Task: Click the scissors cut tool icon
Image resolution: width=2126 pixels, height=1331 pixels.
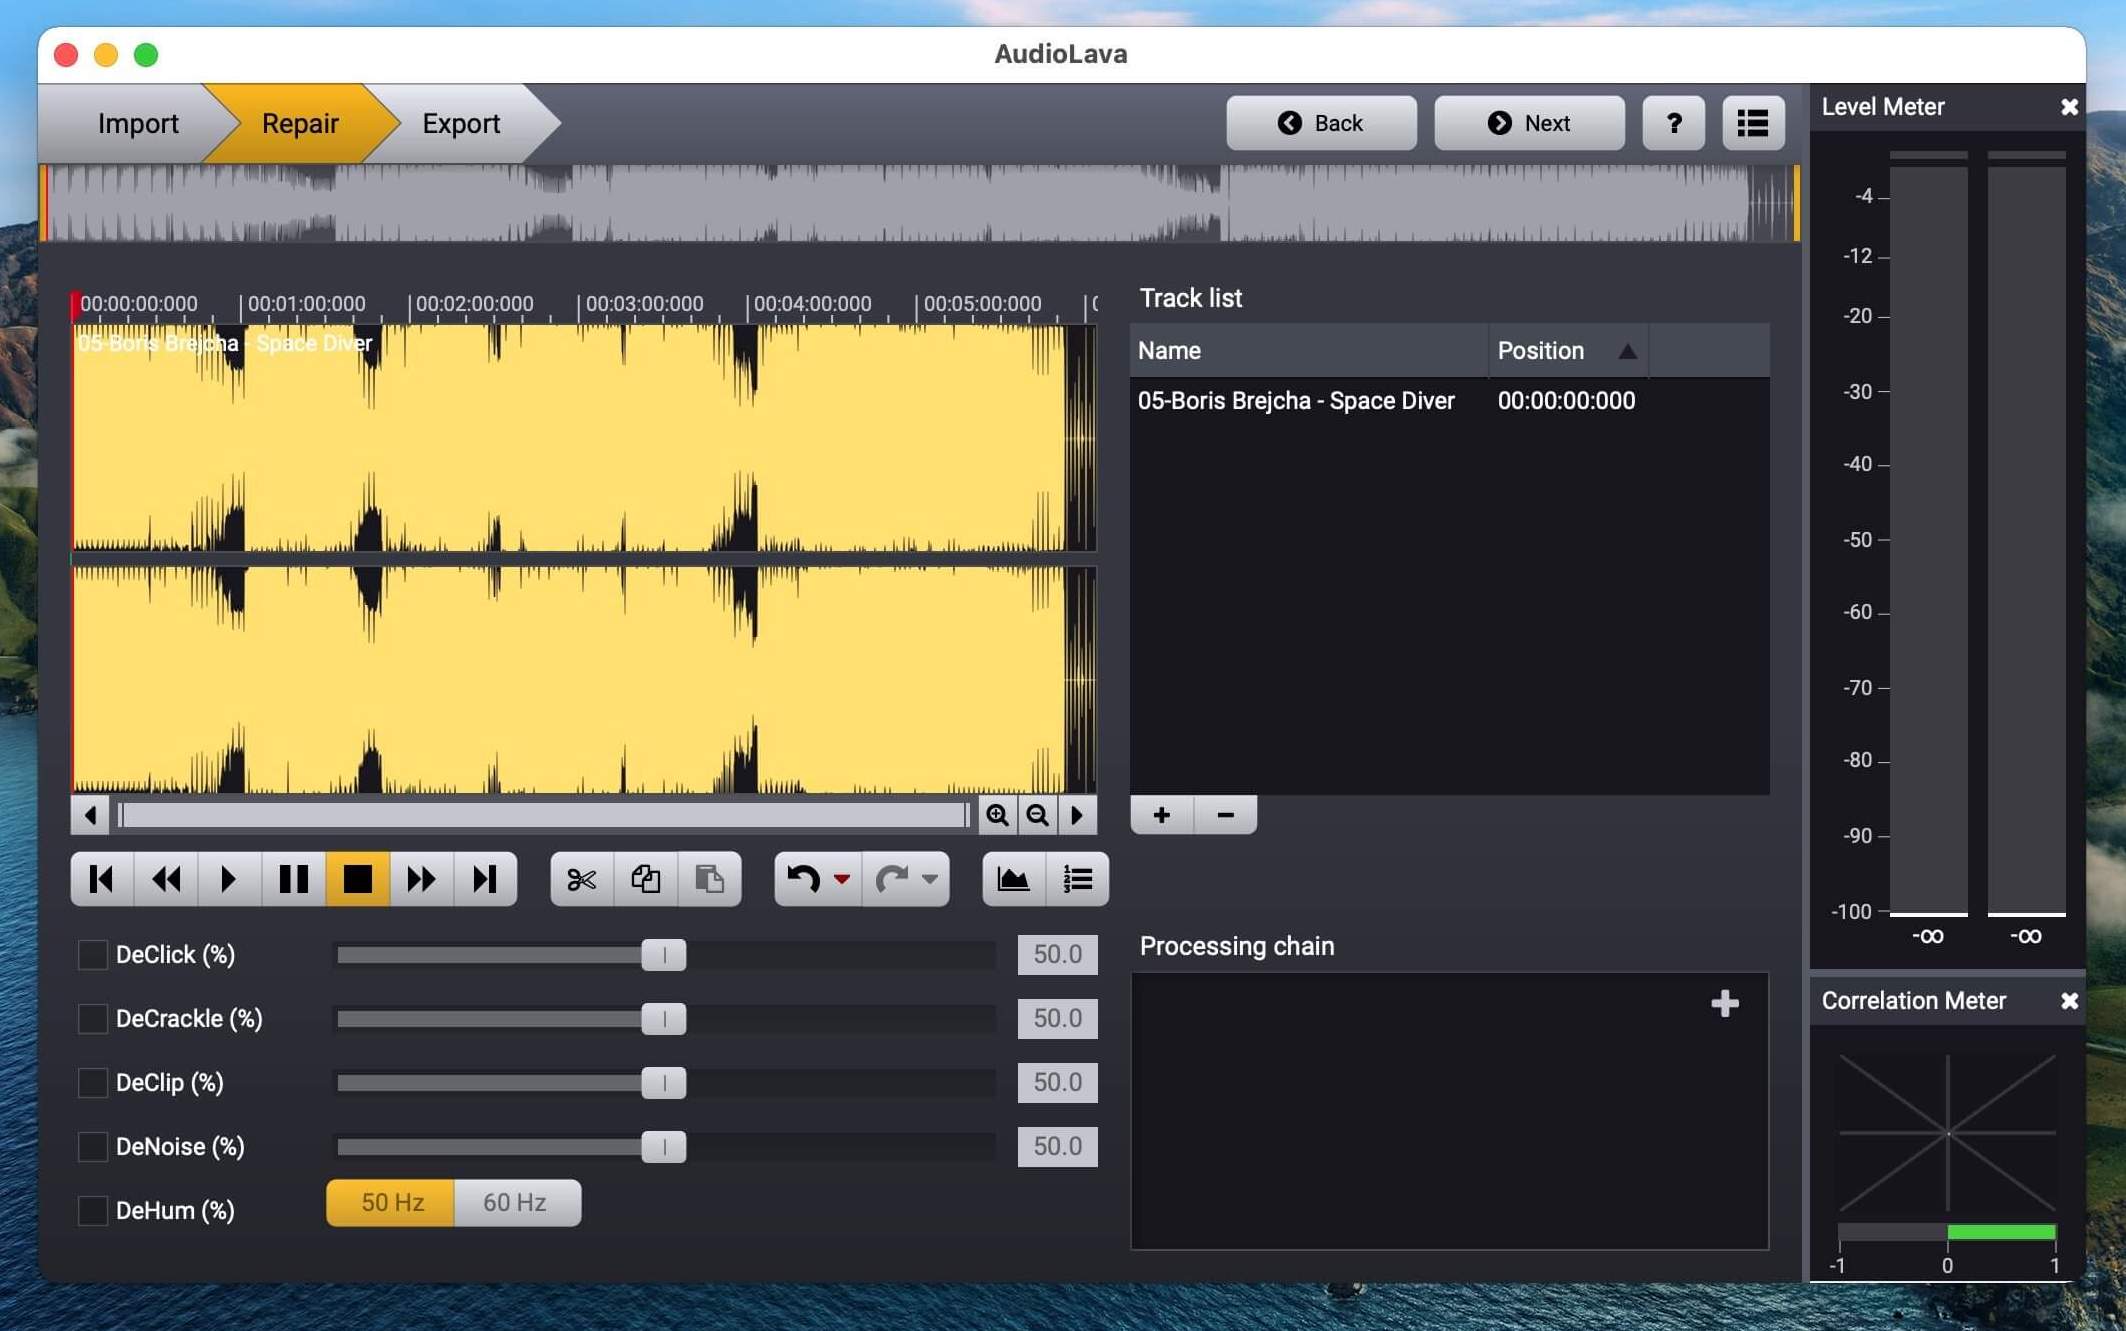Action: point(579,879)
